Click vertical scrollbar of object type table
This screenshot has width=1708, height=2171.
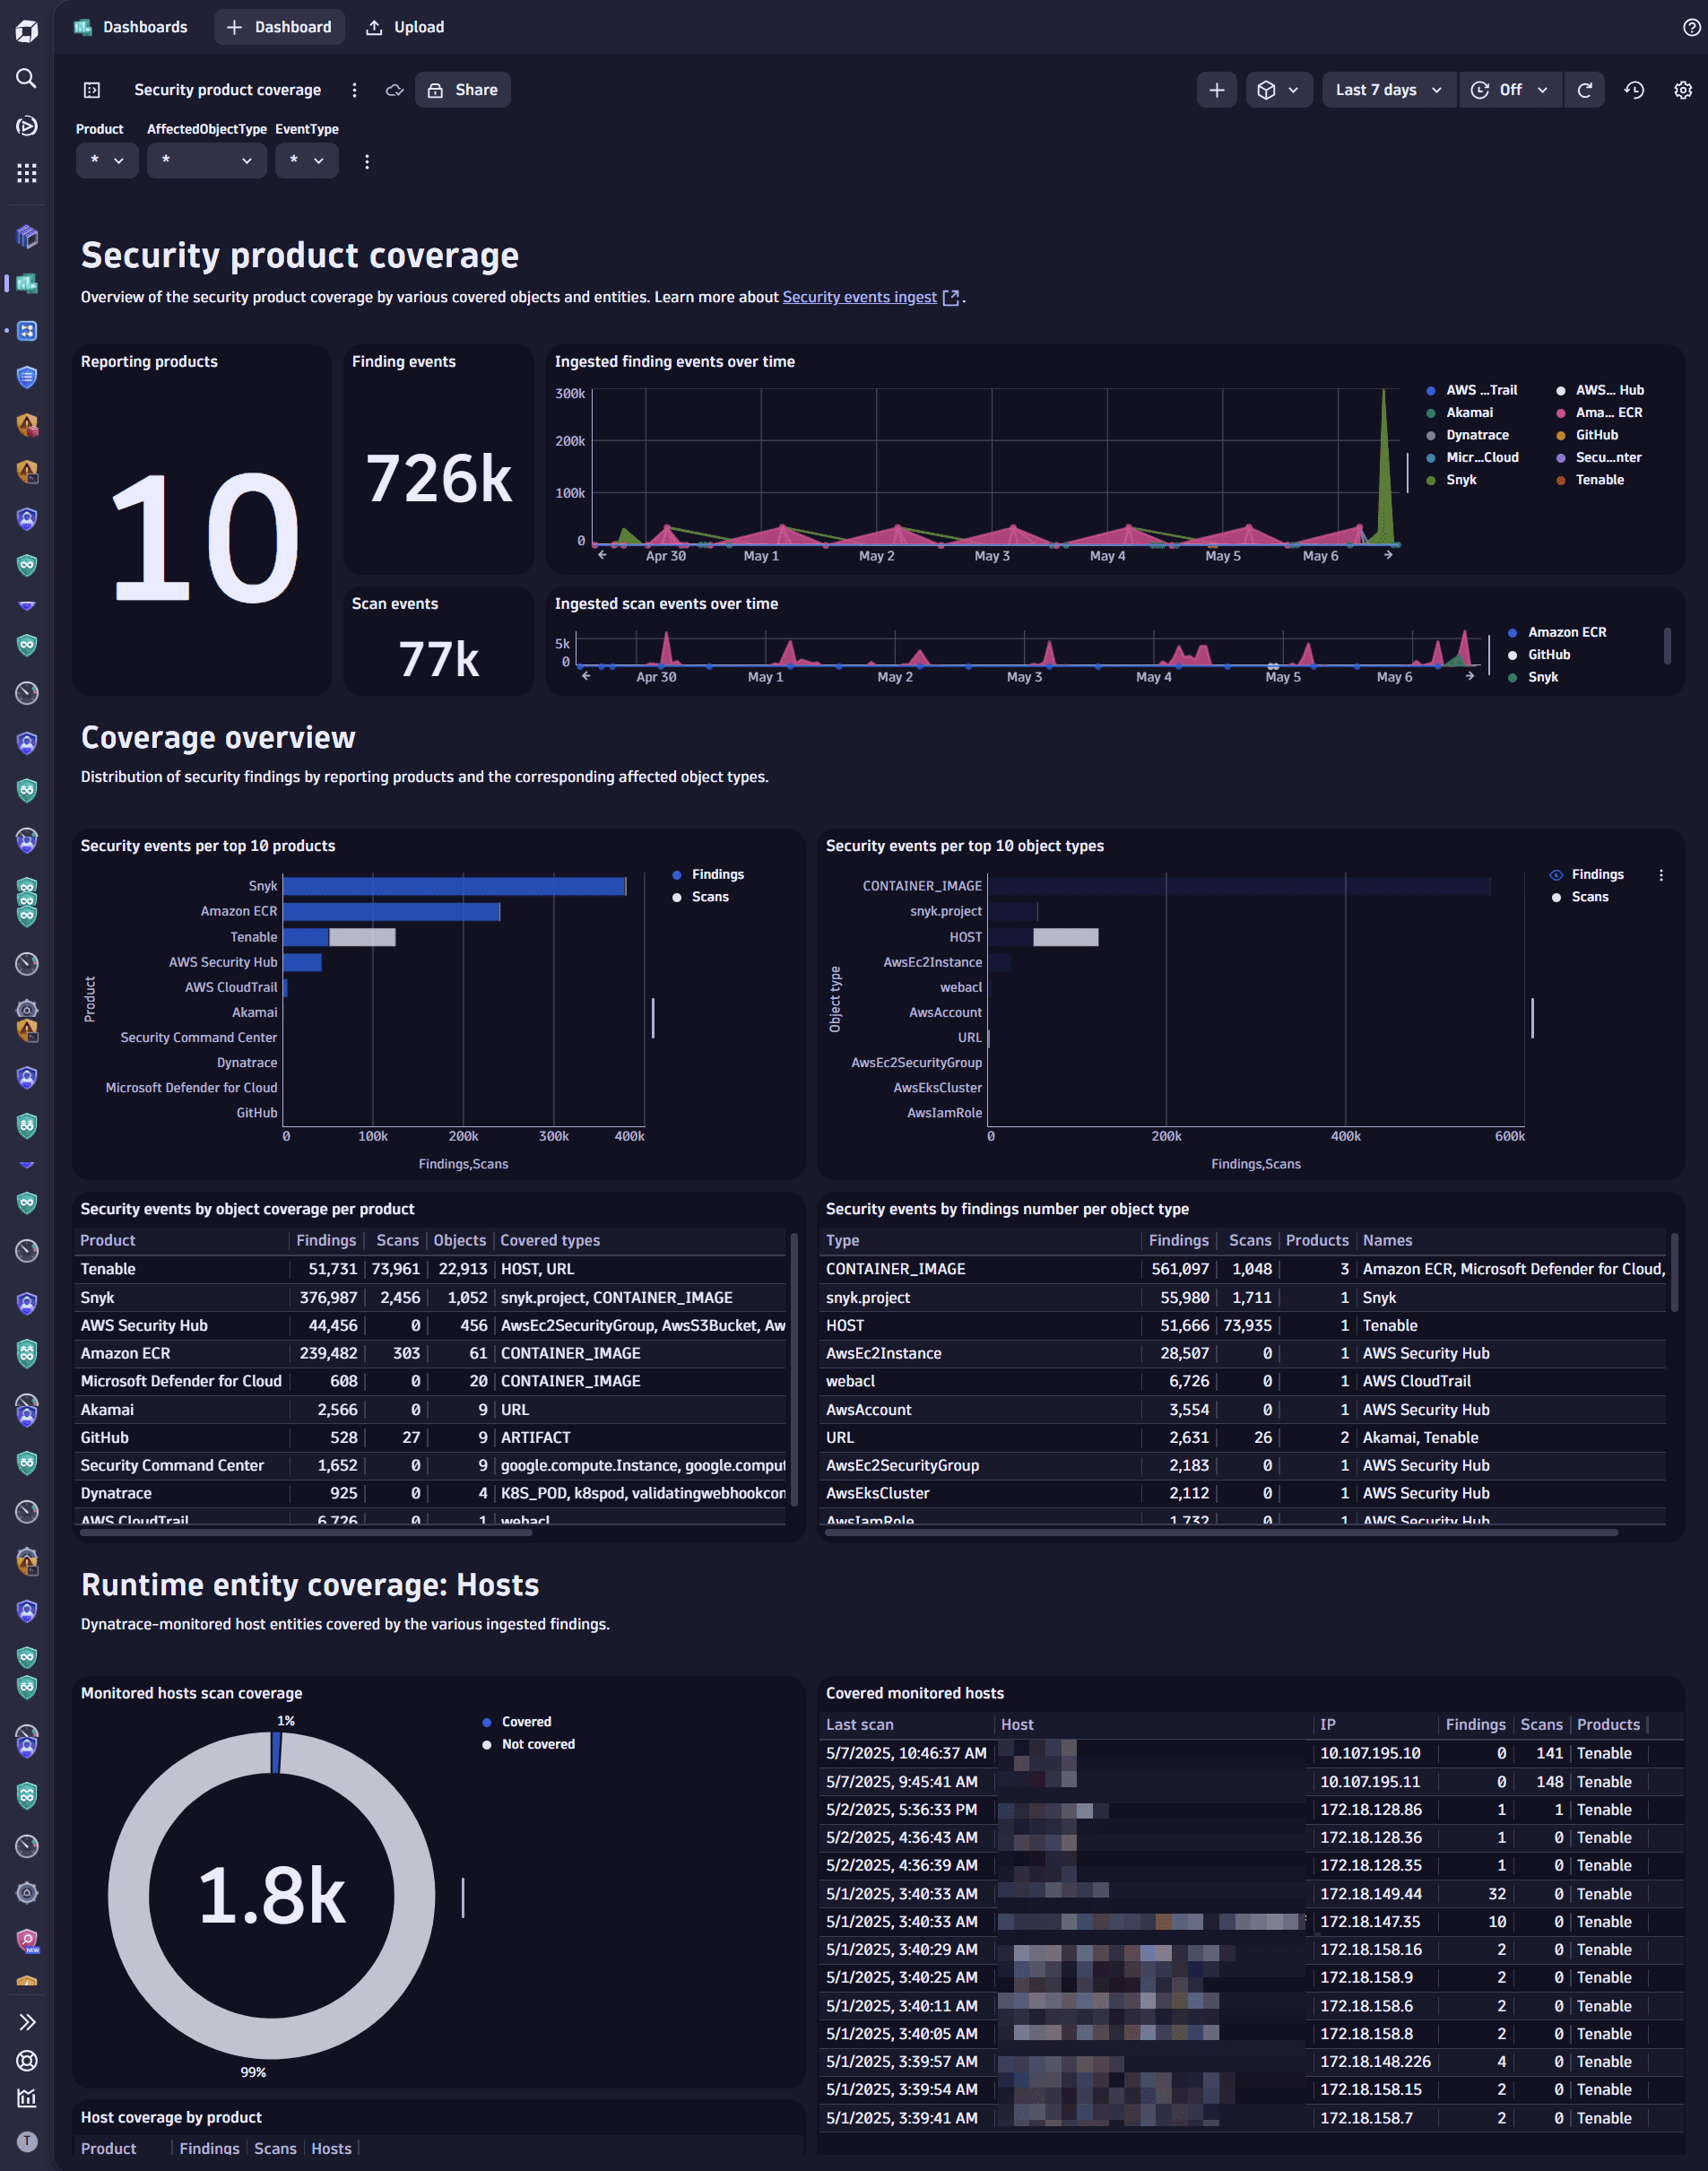pos(1674,1272)
